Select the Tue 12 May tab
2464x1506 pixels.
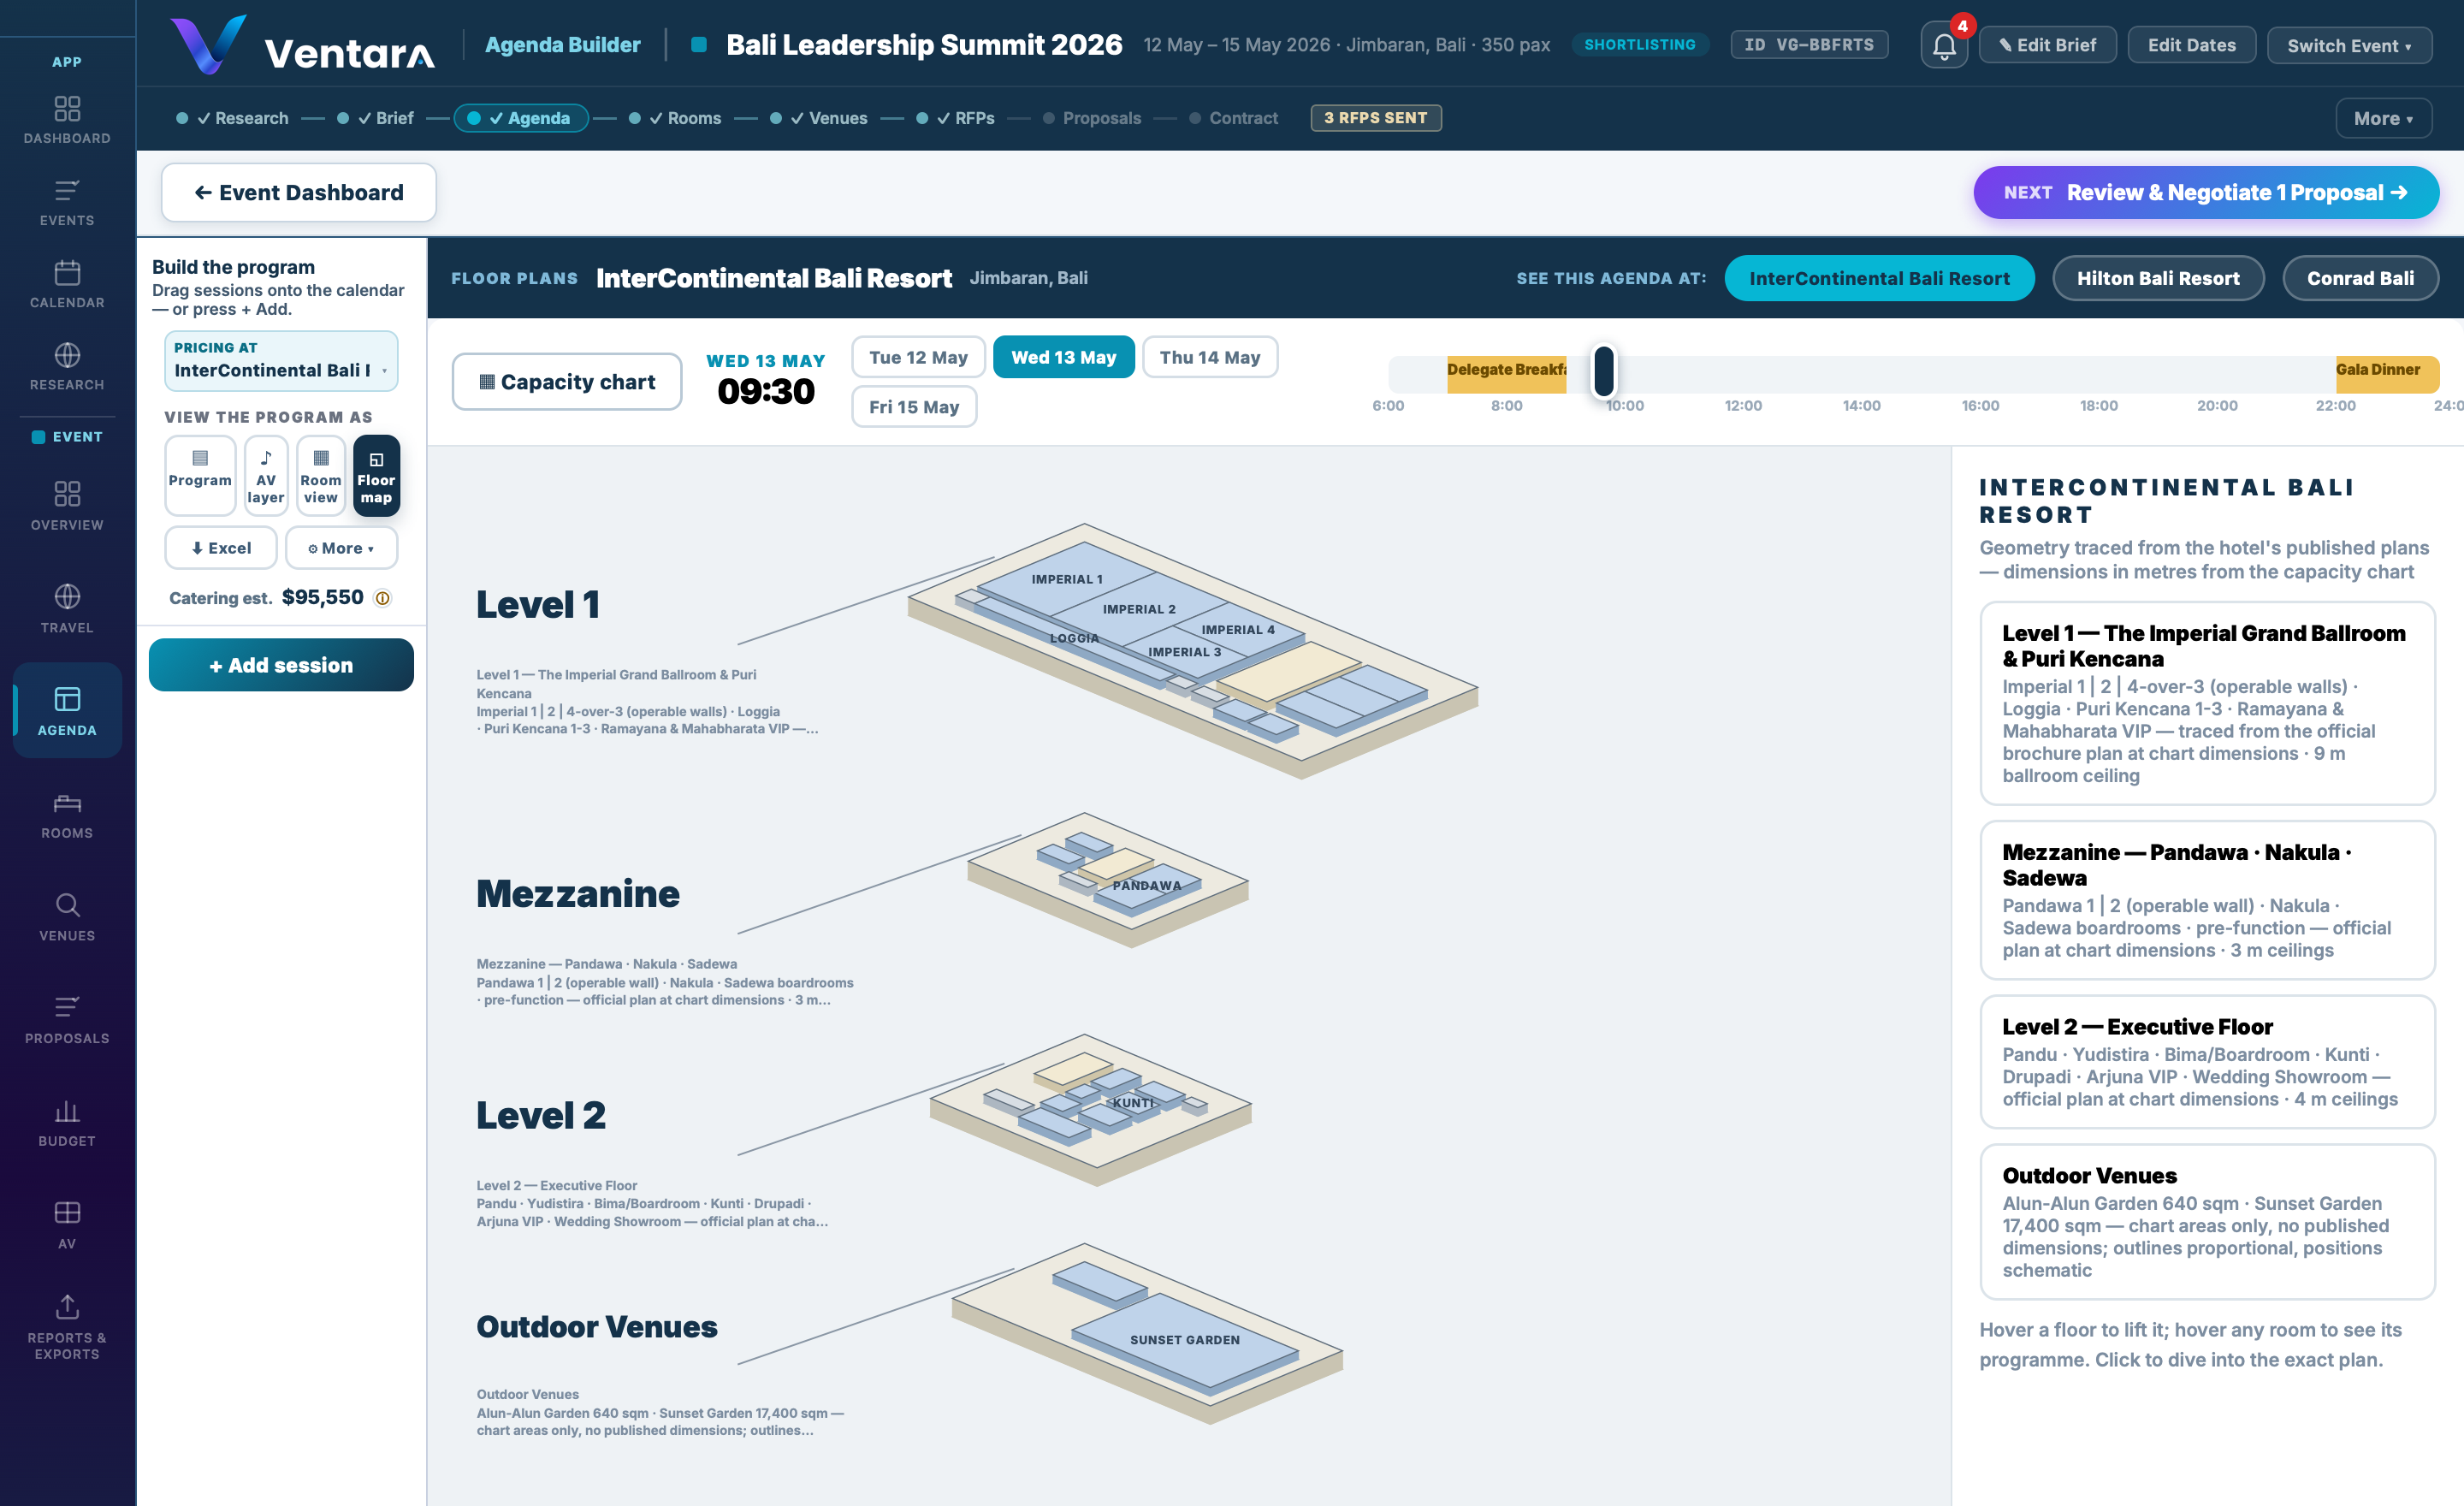(x=918, y=357)
